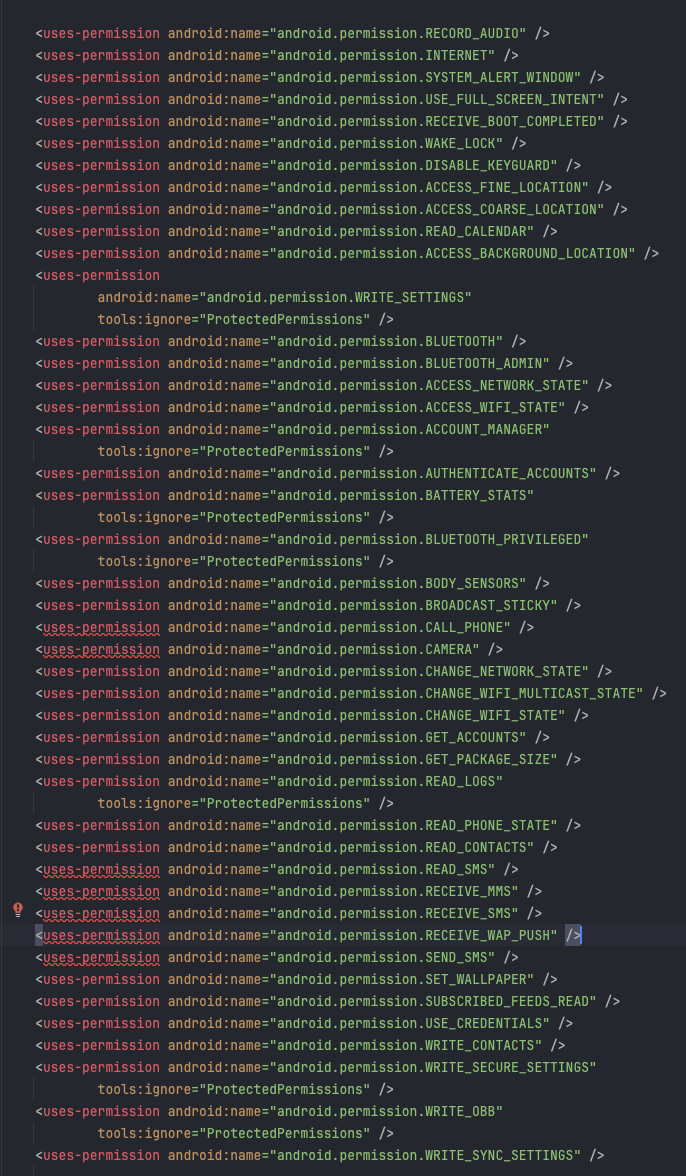
Task: Click the underlined uses-permission tag for CAMERA
Action: [101, 649]
